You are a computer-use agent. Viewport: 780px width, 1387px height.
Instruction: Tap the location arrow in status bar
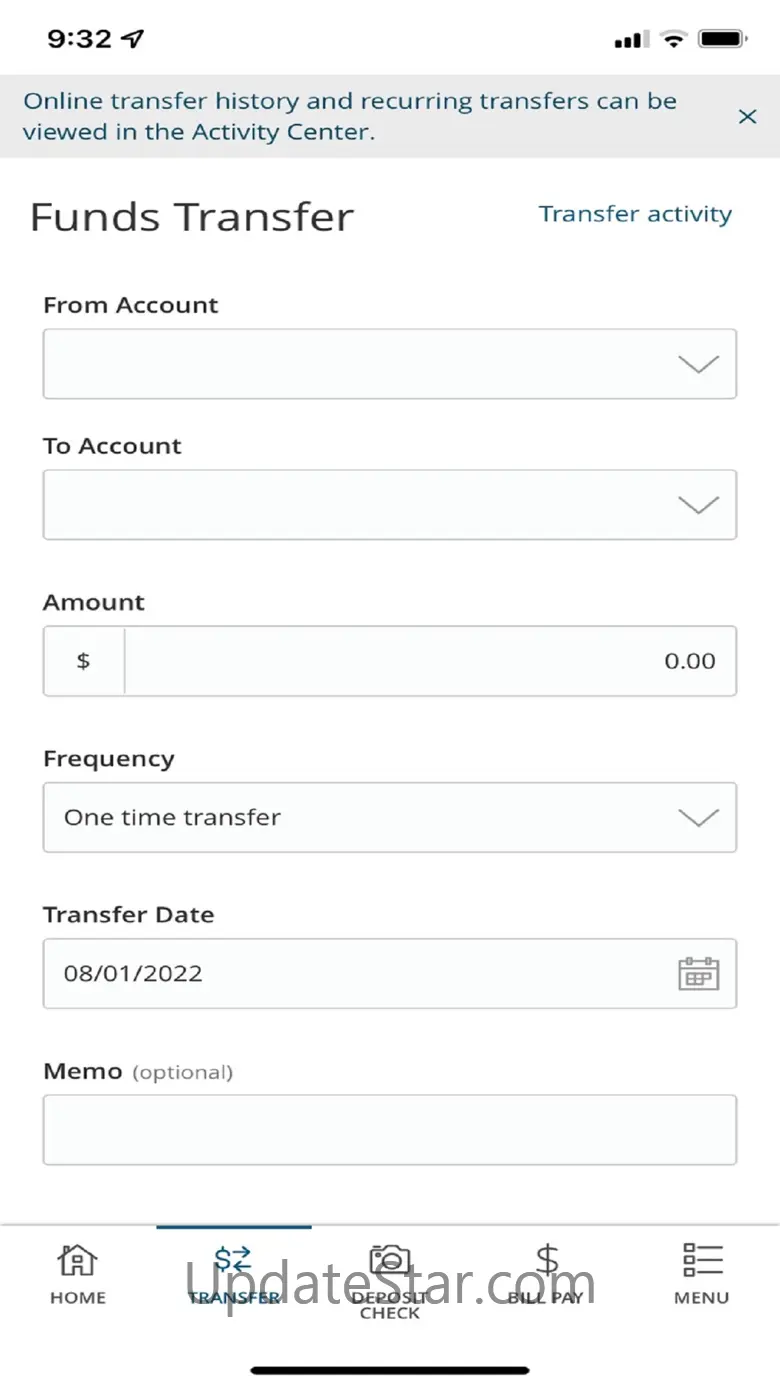click(x=133, y=39)
